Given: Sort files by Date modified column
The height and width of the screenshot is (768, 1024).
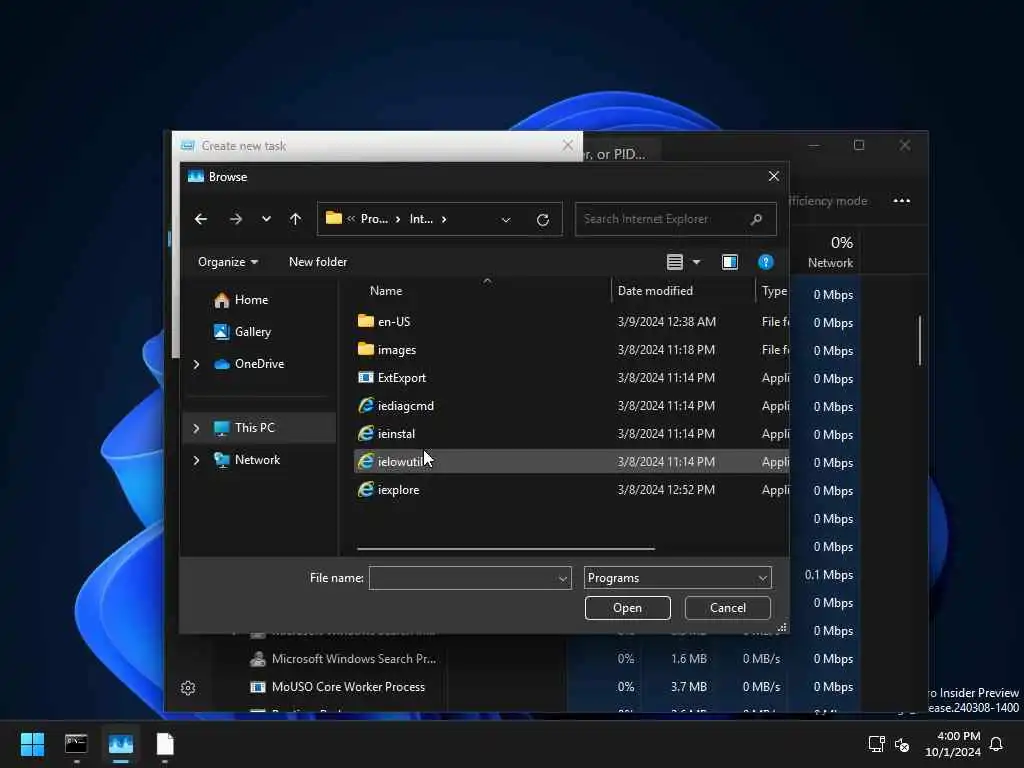Looking at the screenshot, I should [655, 291].
